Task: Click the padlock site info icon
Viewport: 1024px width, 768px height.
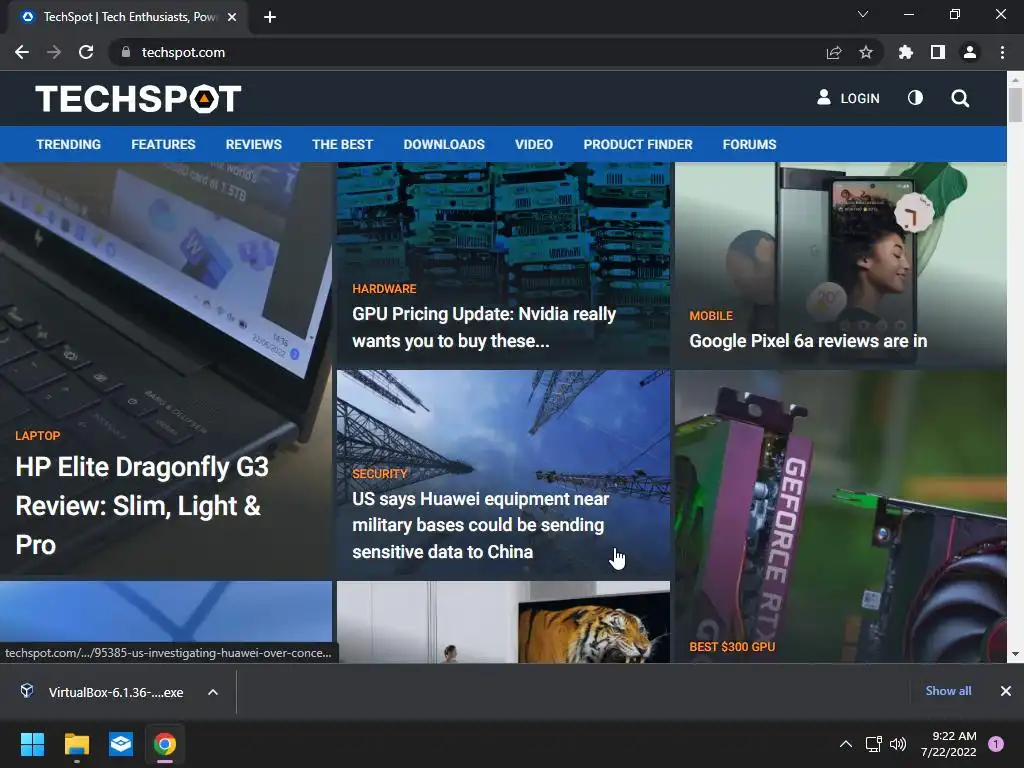Action: tap(126, 52)
